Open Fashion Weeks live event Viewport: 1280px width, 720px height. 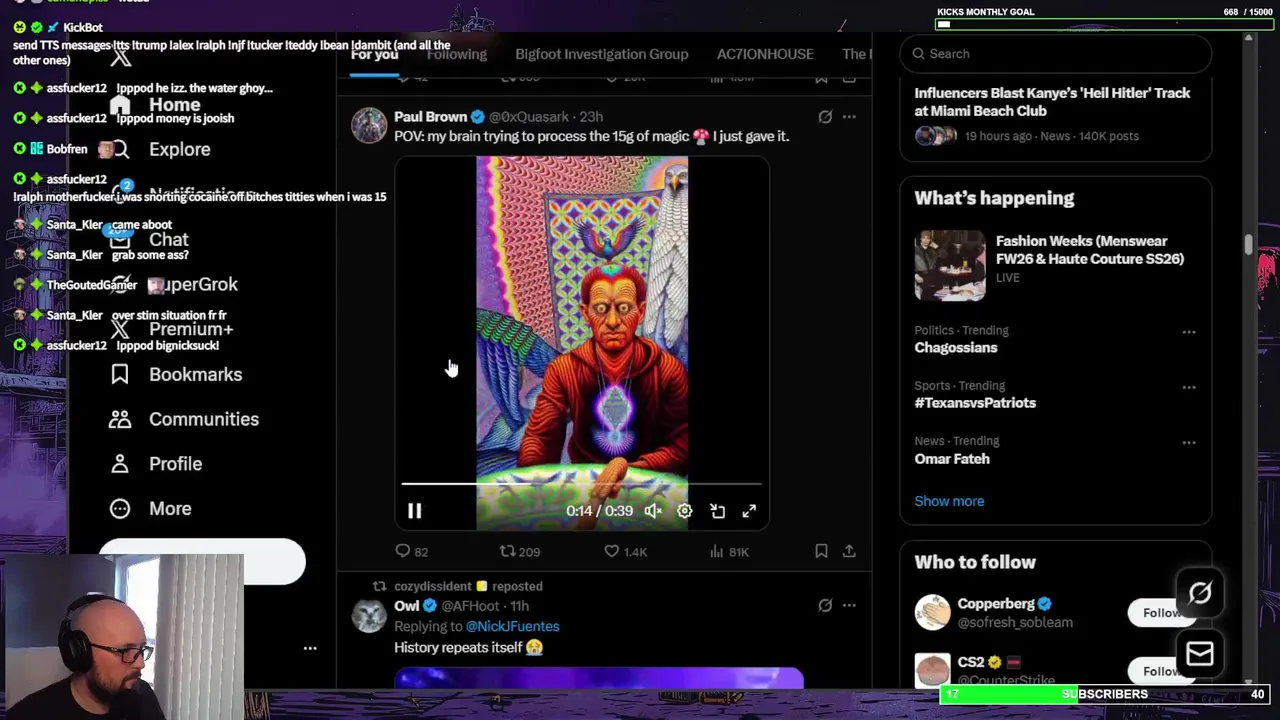[1090, 250]
